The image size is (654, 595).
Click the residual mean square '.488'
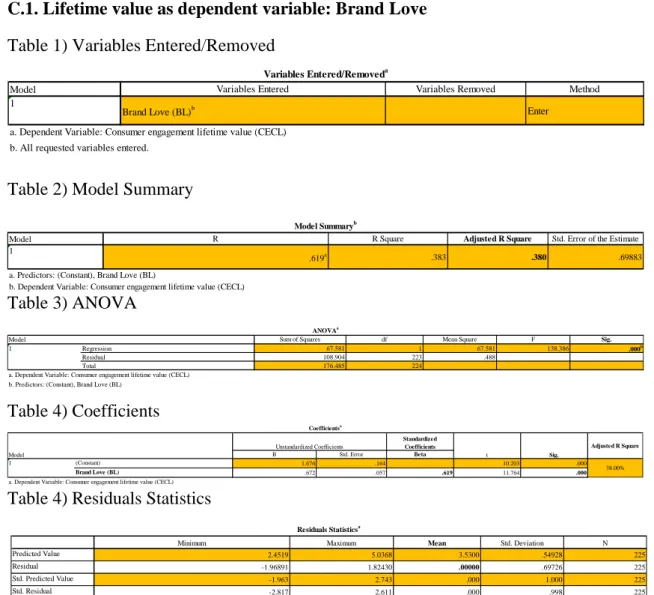489,357
